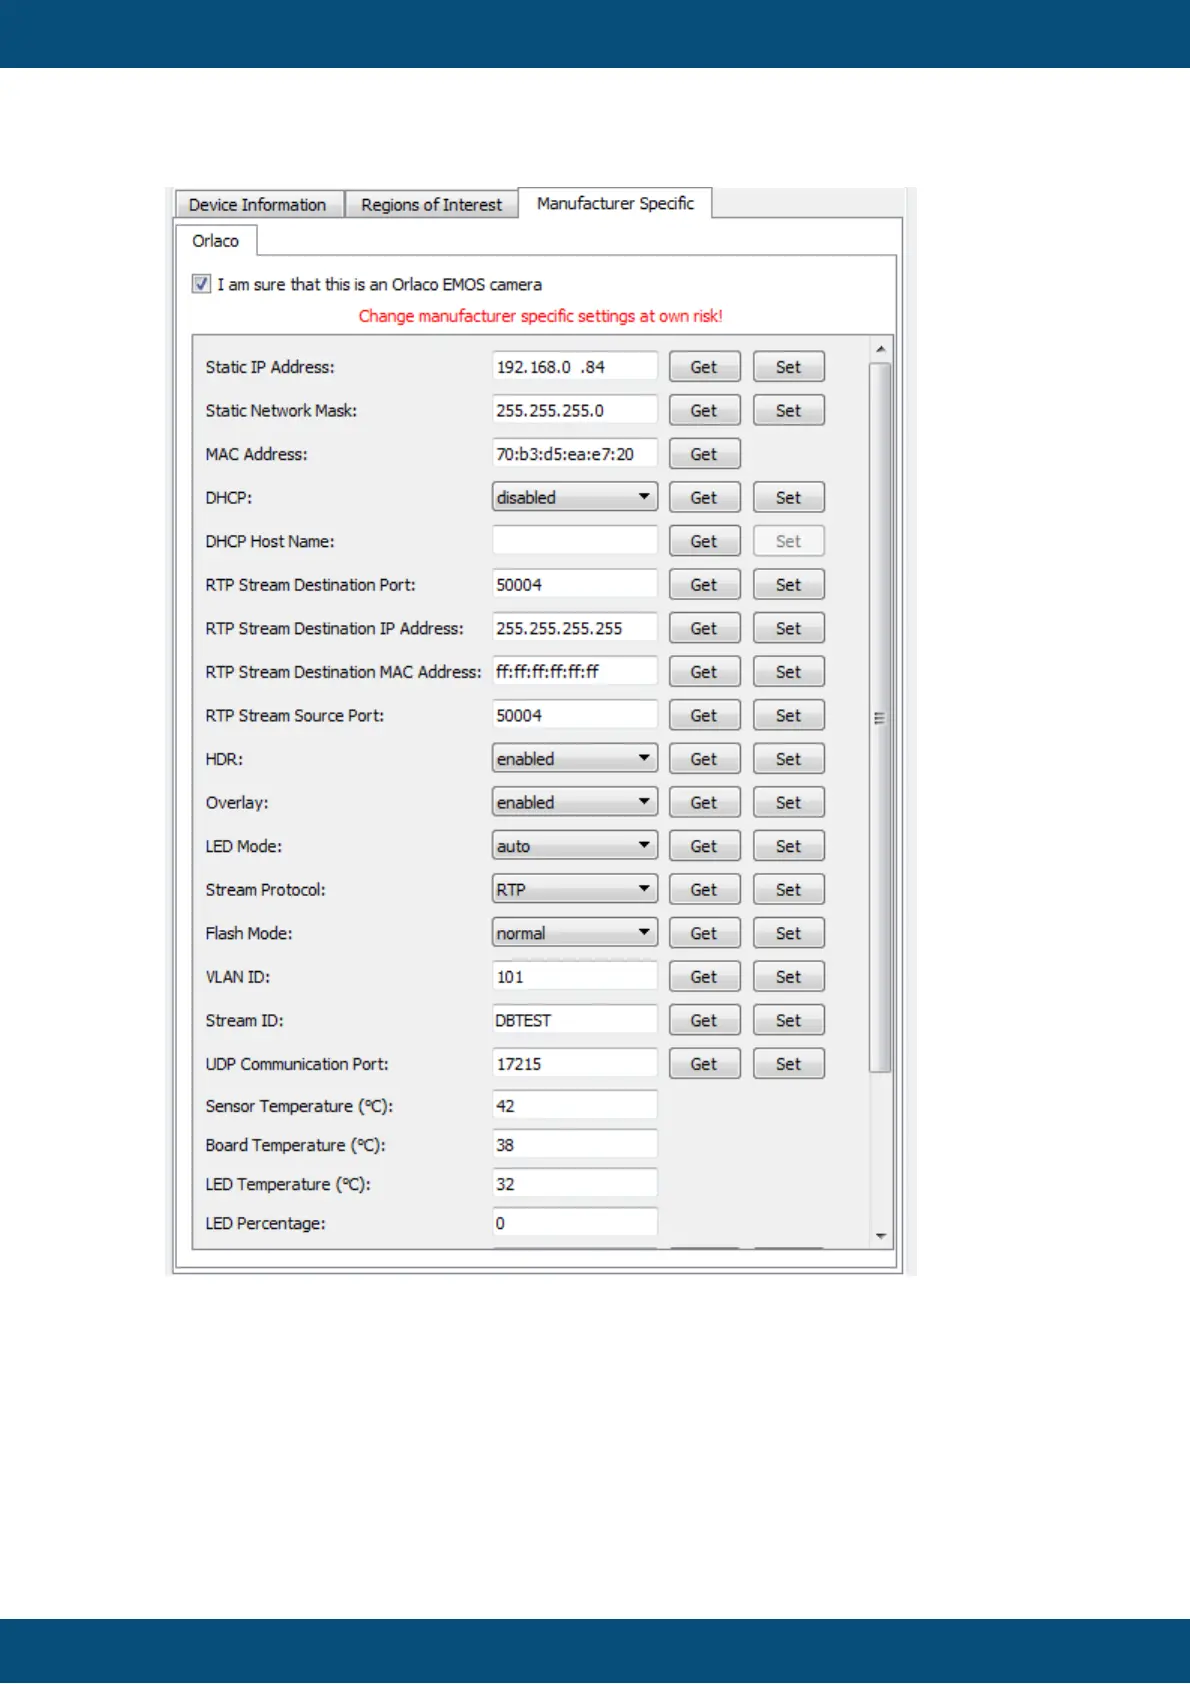Expand the Overlay dropdown

(x=575, y=802)
